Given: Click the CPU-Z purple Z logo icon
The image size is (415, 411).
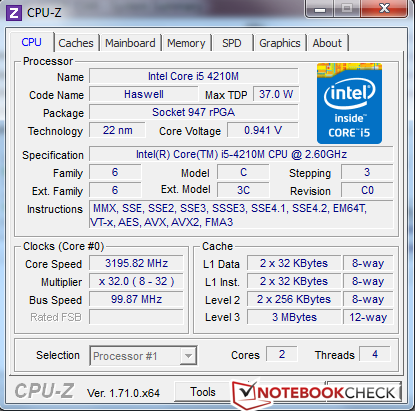Looking at the screenshot, I should [14, 13].
